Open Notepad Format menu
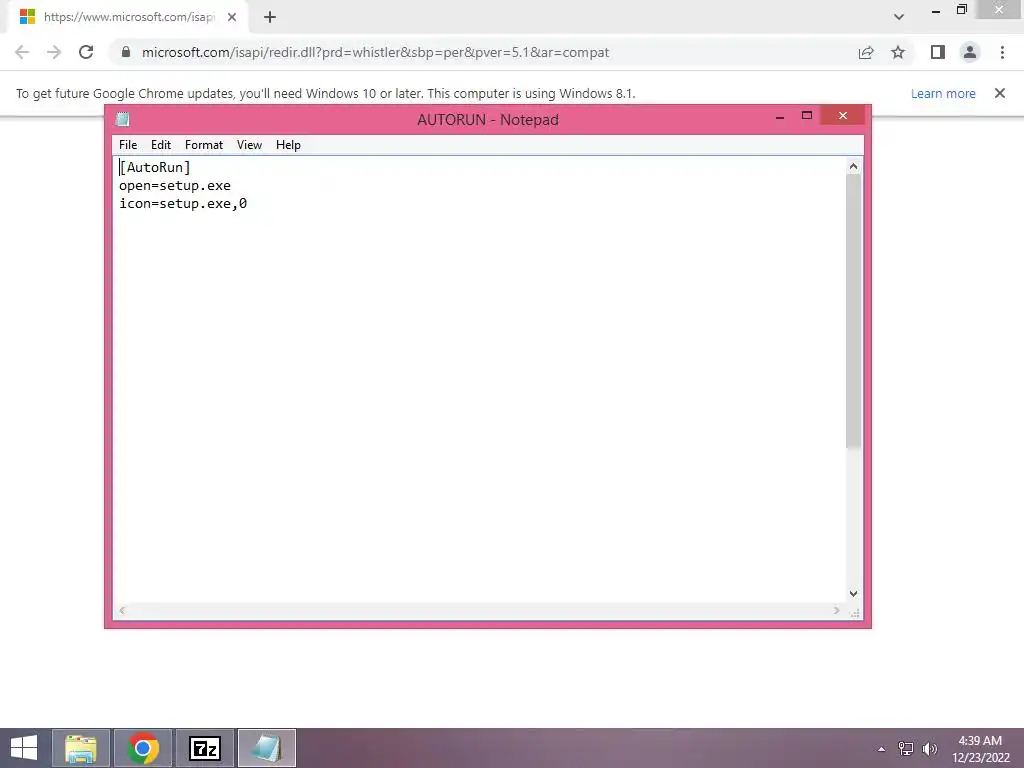Screen dimensions: 1024x768 click(204, 145)
